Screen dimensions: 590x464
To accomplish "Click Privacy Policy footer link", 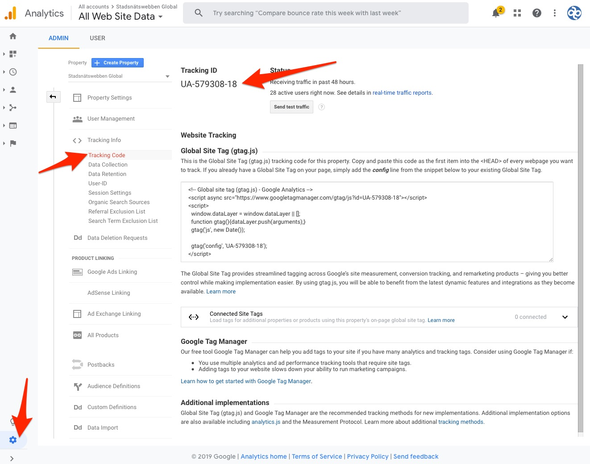I will click(367, 456).
